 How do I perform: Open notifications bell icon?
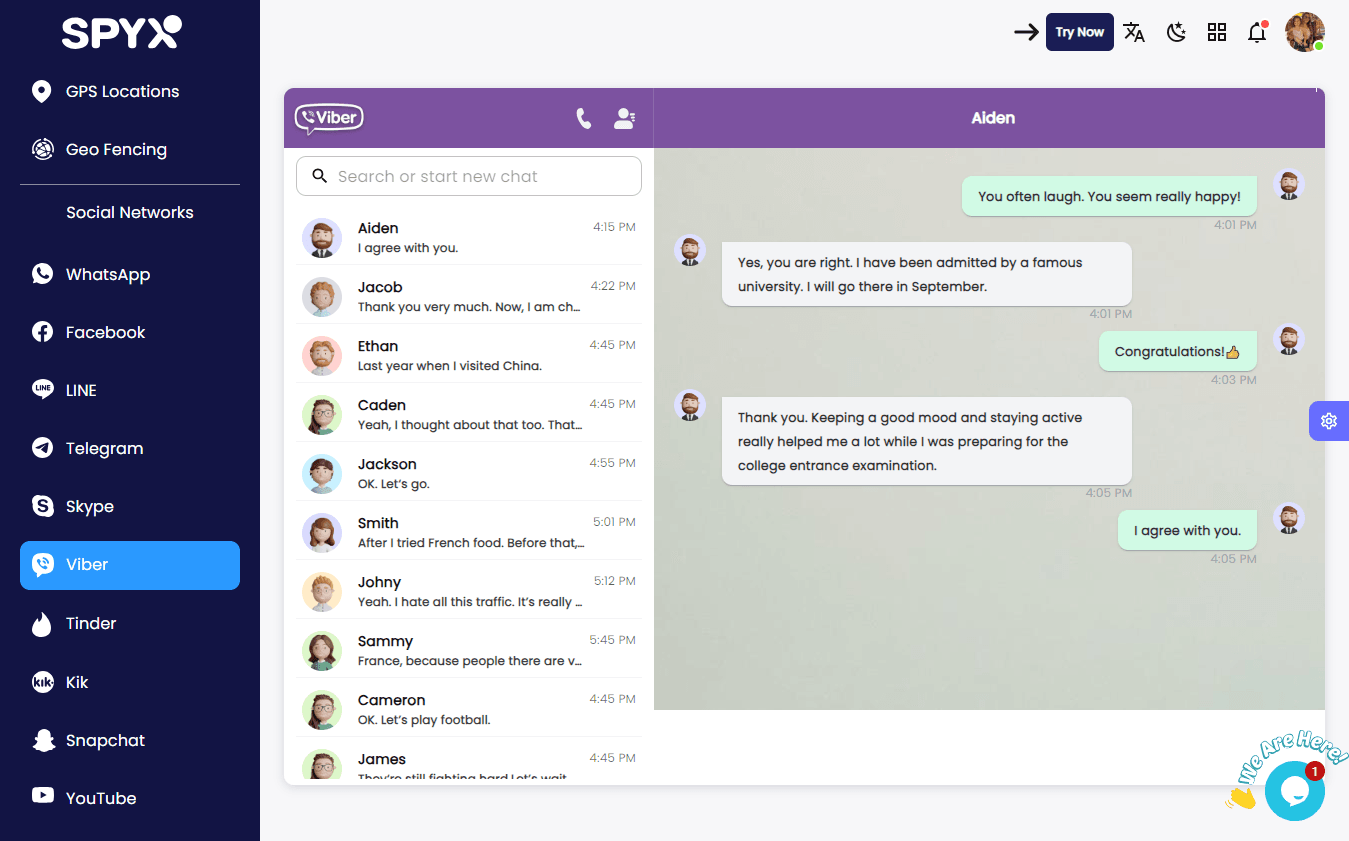[1257, 32]
